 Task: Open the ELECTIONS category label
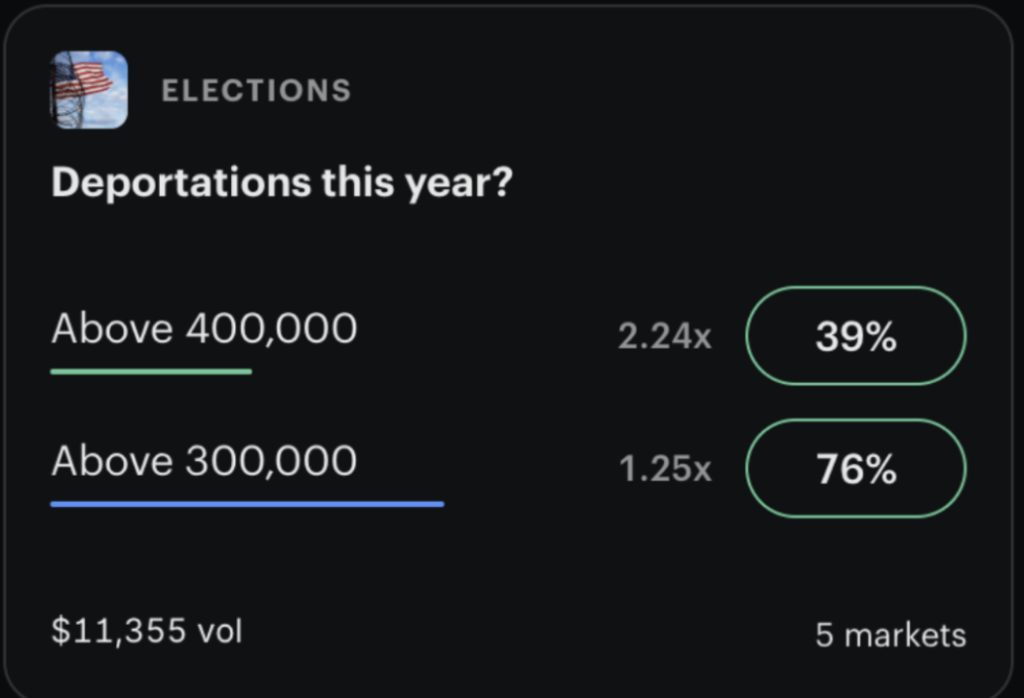point(256,91)
